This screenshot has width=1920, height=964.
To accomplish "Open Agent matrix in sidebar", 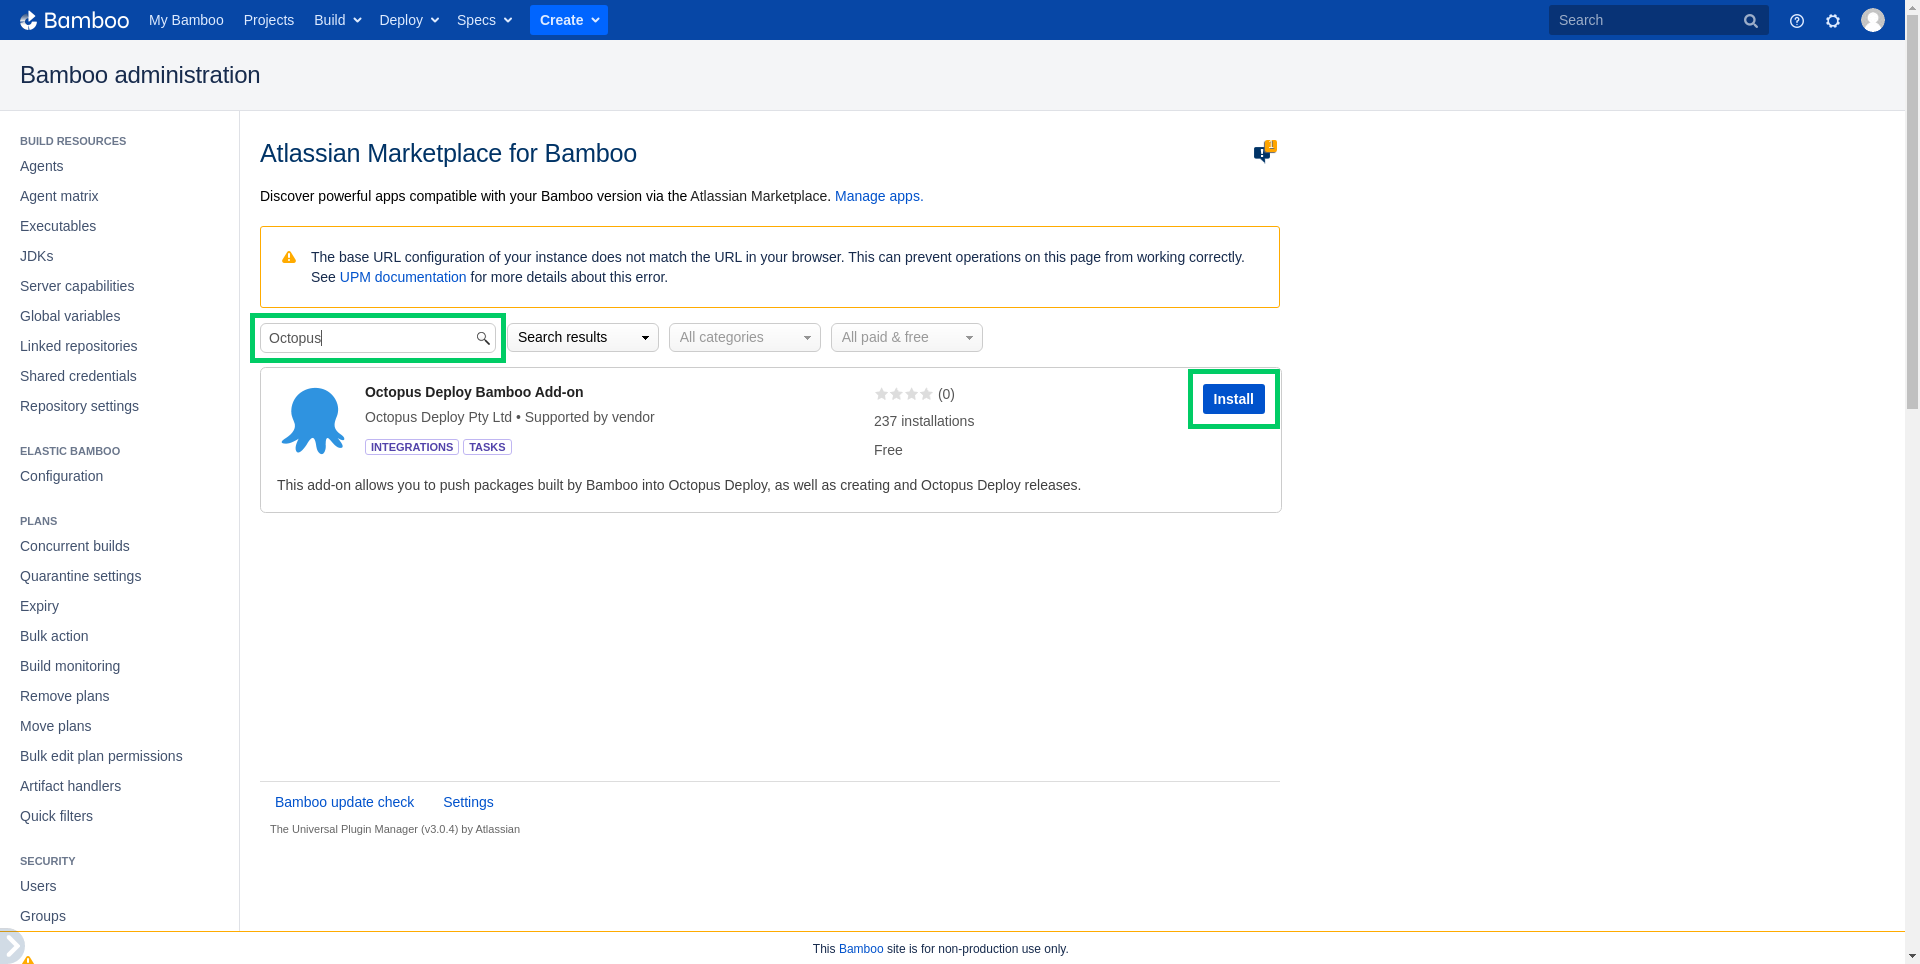I will (59, 196).
